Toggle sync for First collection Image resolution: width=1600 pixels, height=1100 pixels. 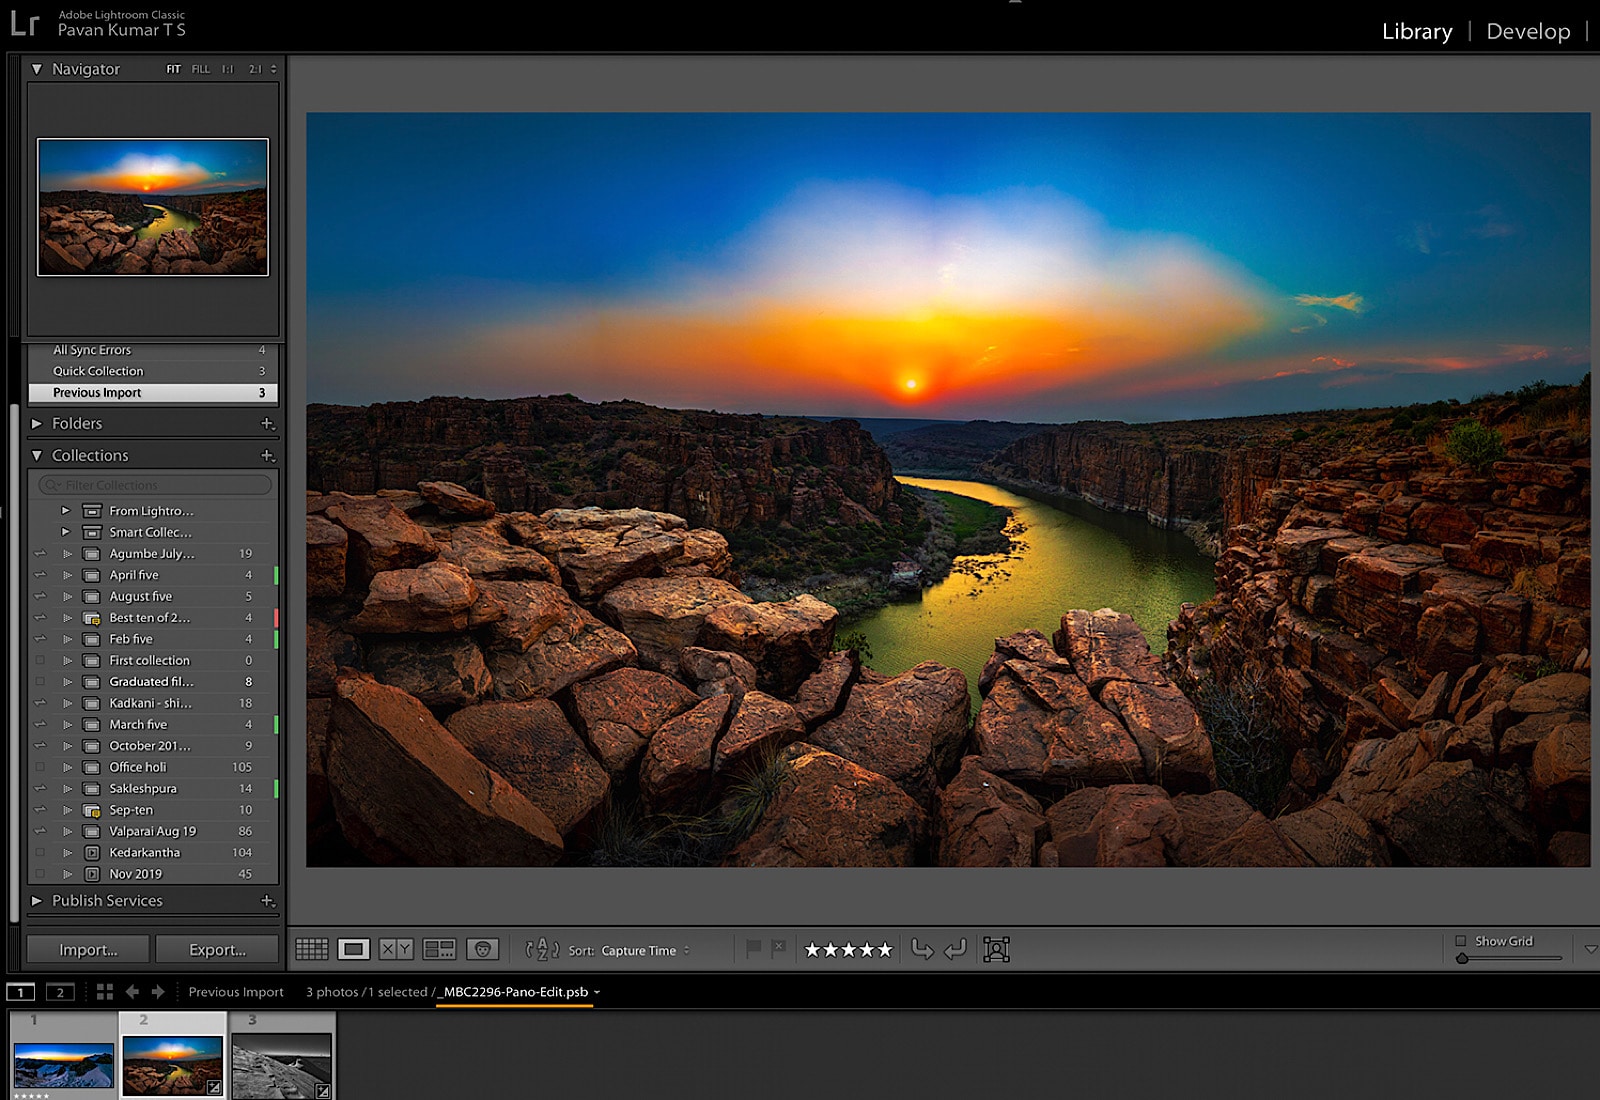(40, 660)
